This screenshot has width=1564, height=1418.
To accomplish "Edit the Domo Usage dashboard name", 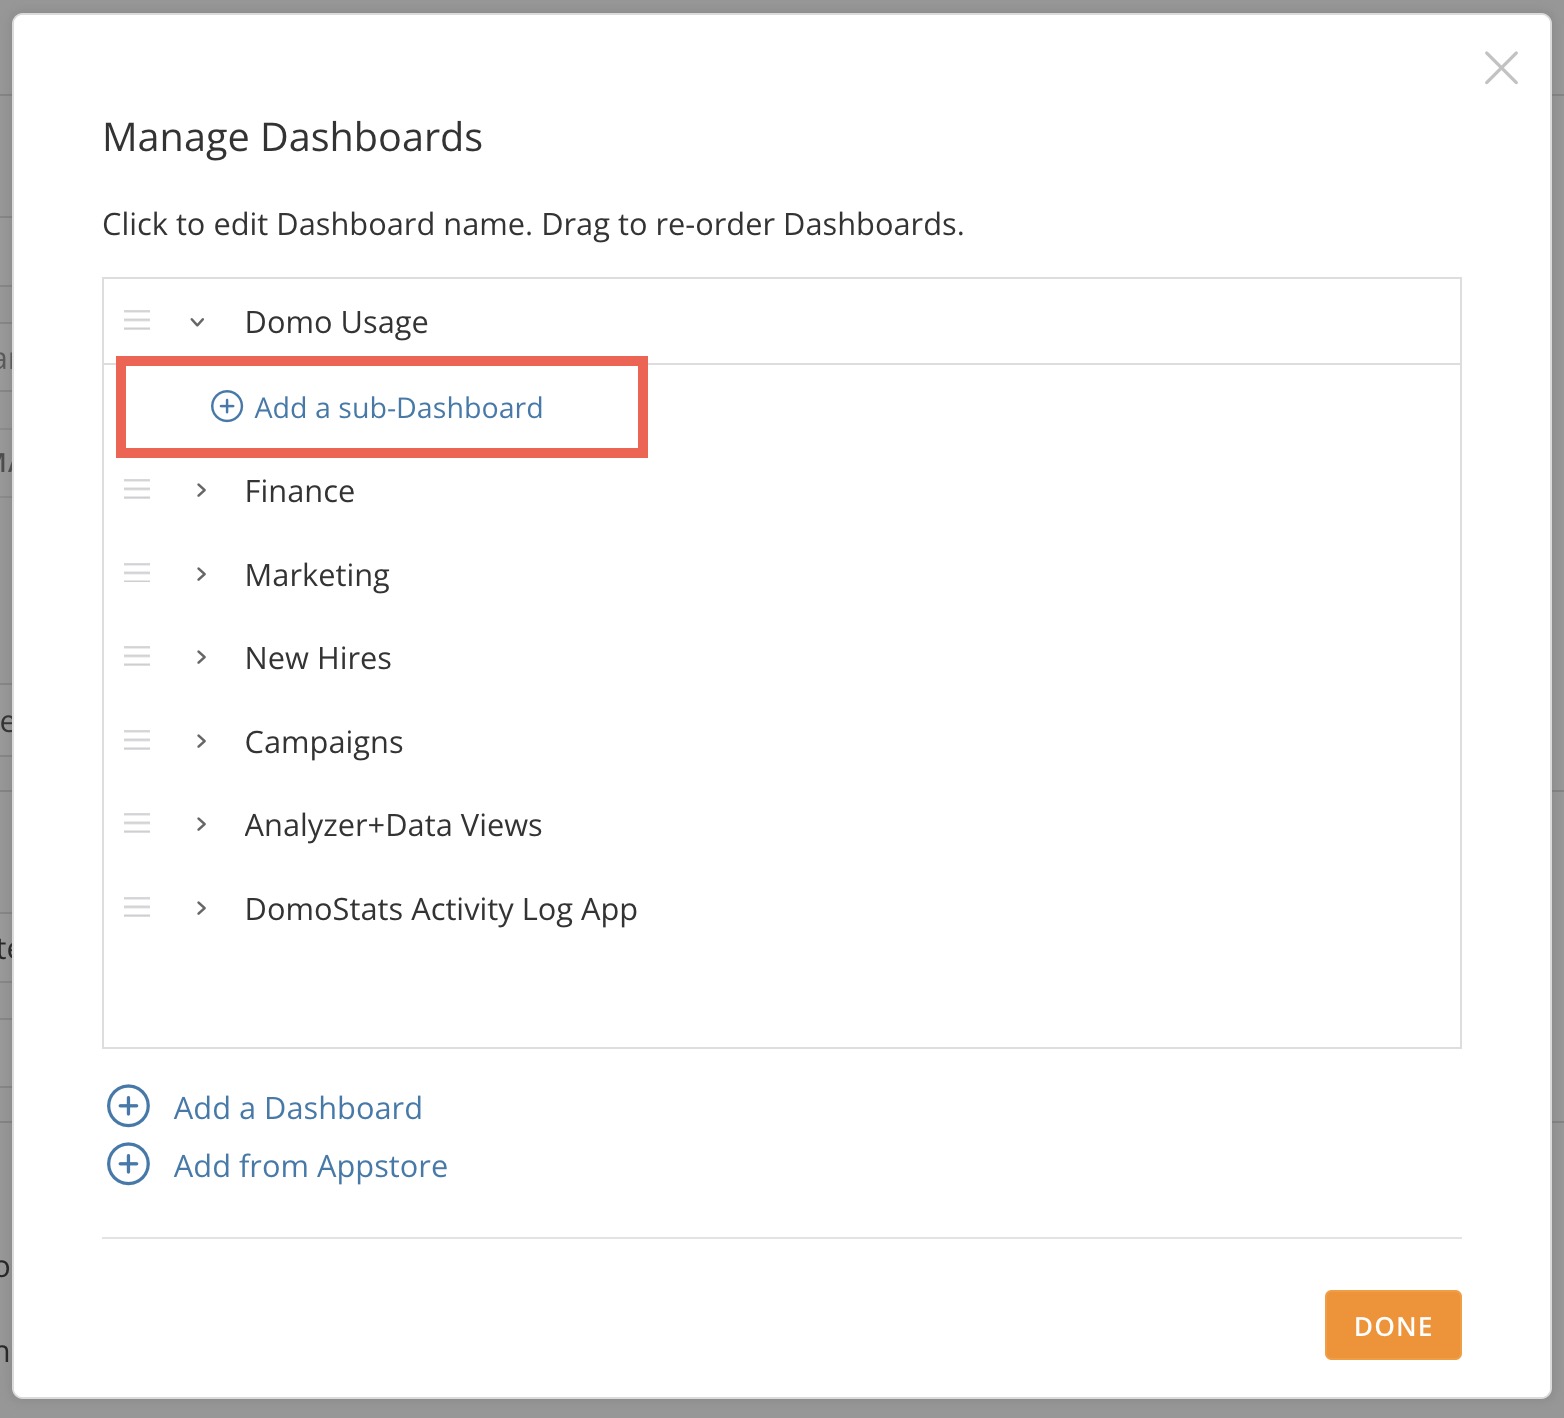I will click(x=336, y=322).
